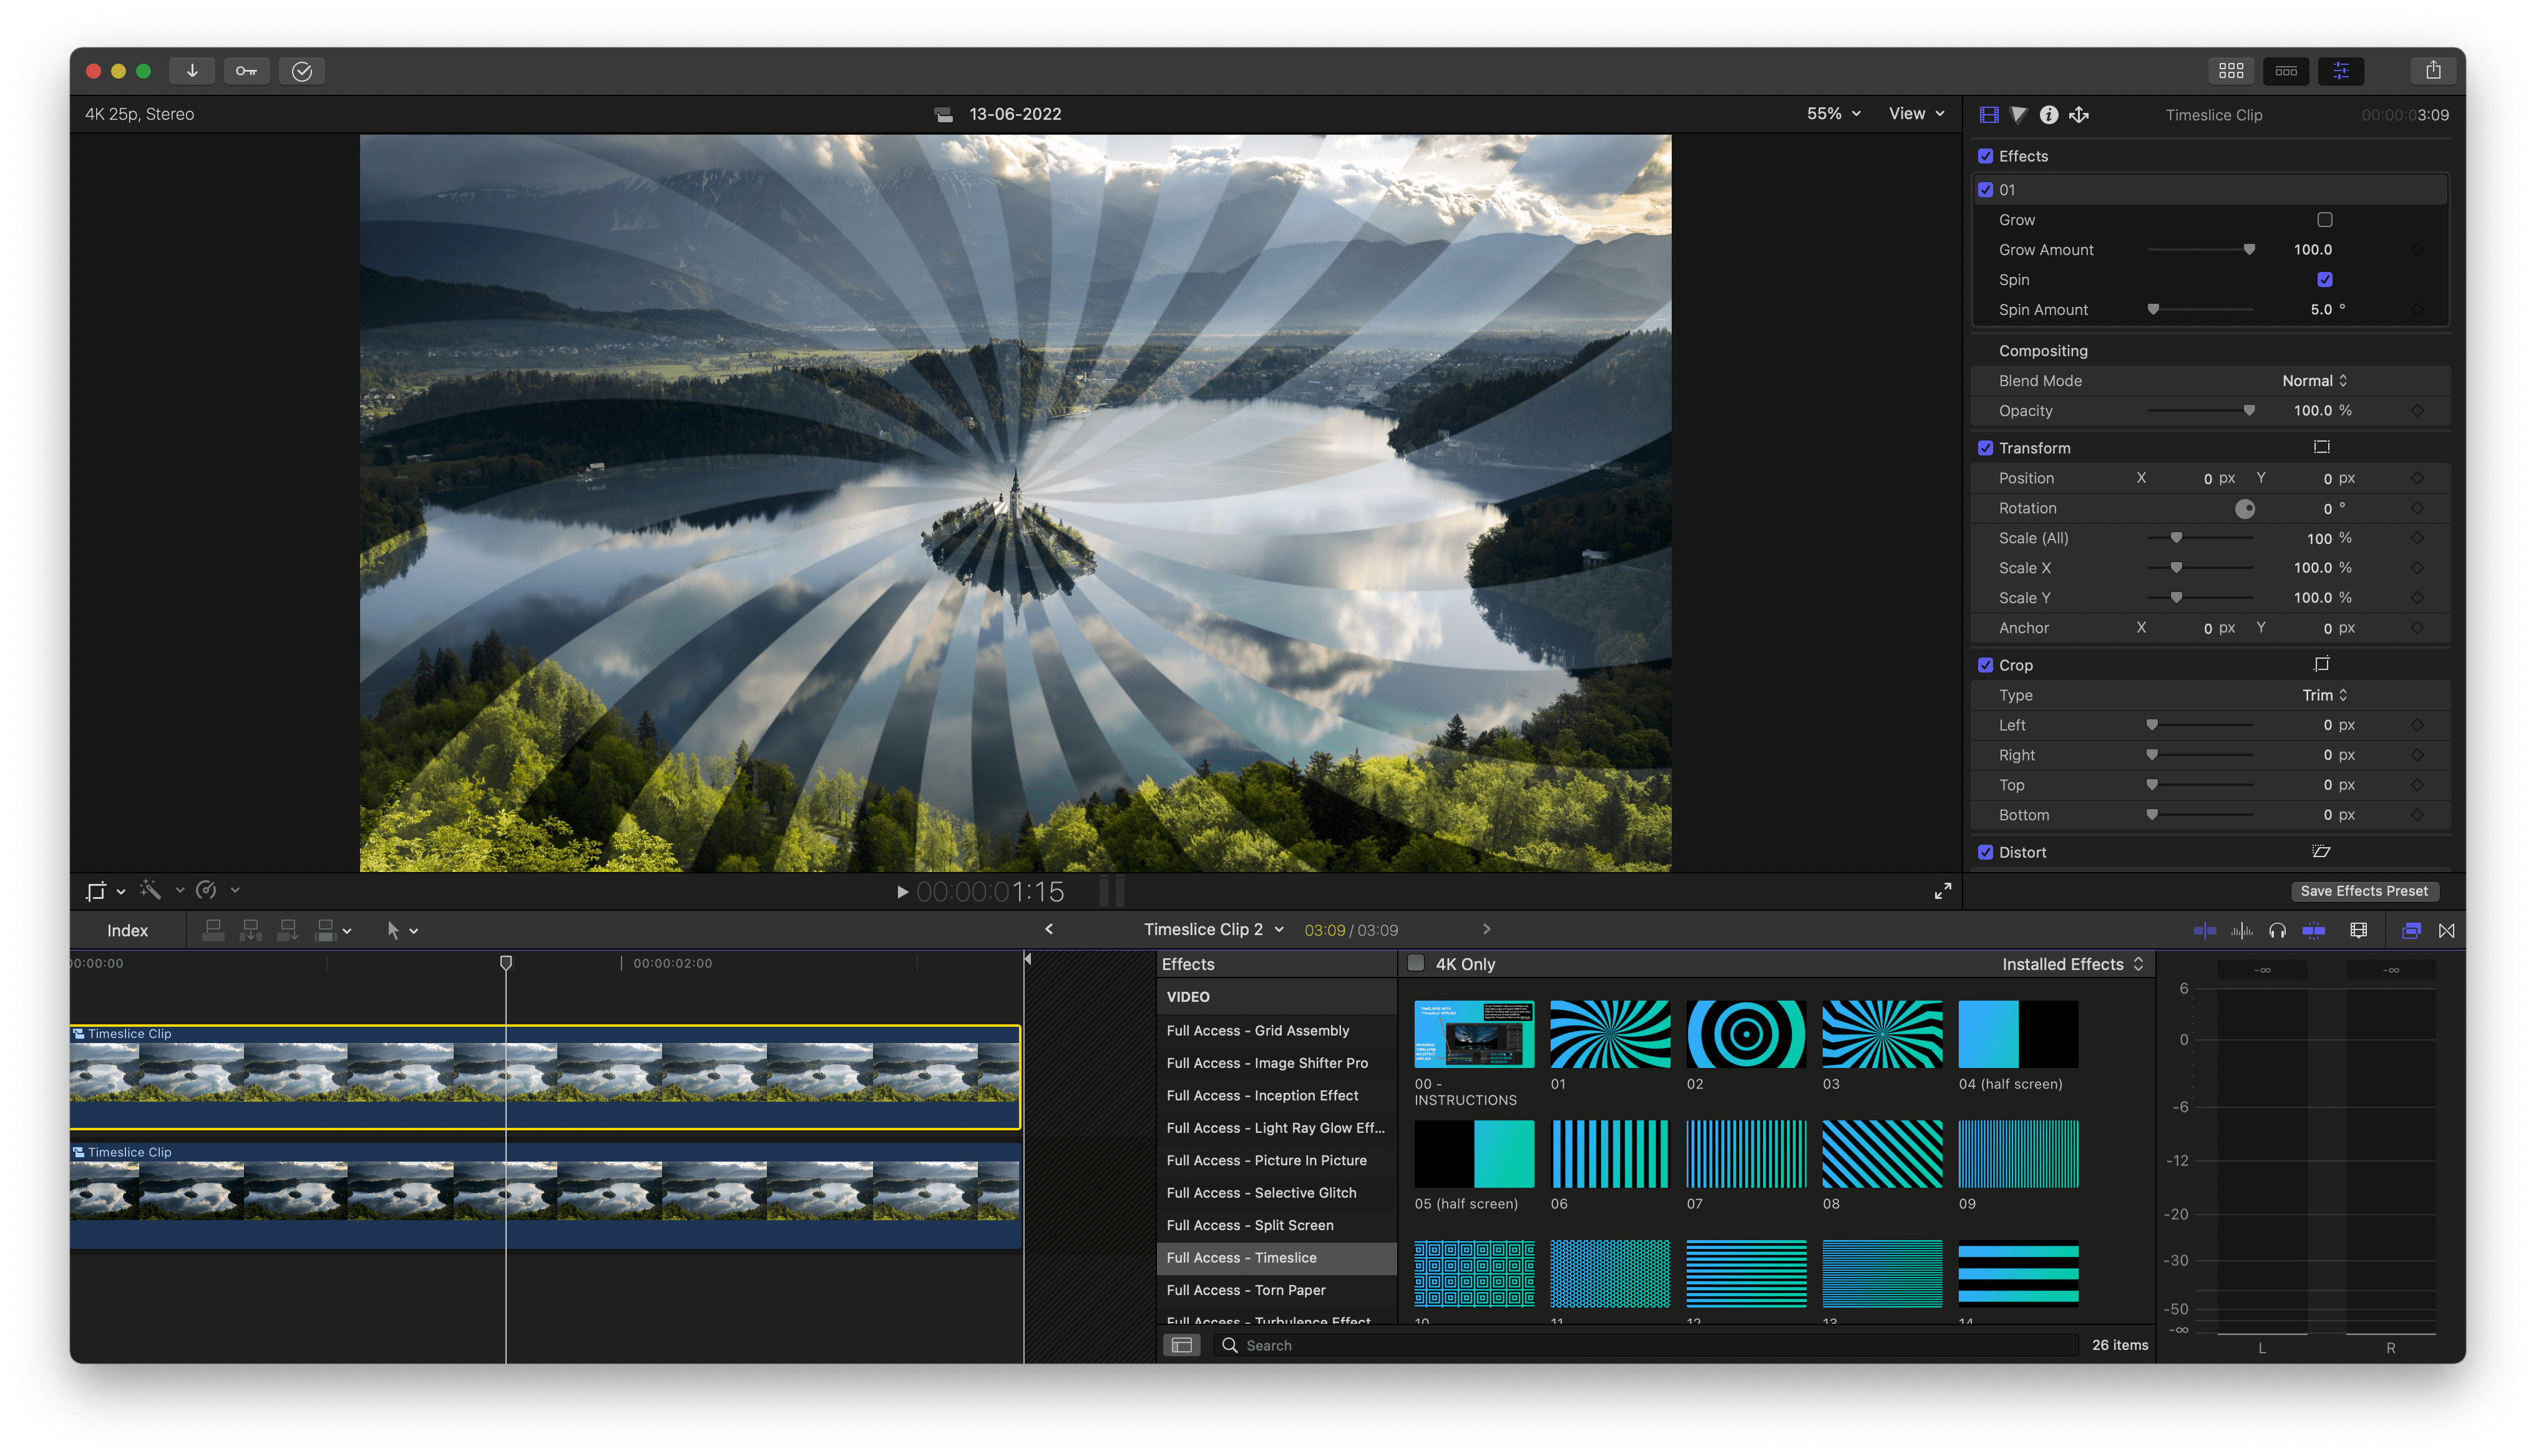The height and width of the screenshot is (1456, 2536).
Task: Open the 55% zoom dropdown
Action: (1833, 113)
